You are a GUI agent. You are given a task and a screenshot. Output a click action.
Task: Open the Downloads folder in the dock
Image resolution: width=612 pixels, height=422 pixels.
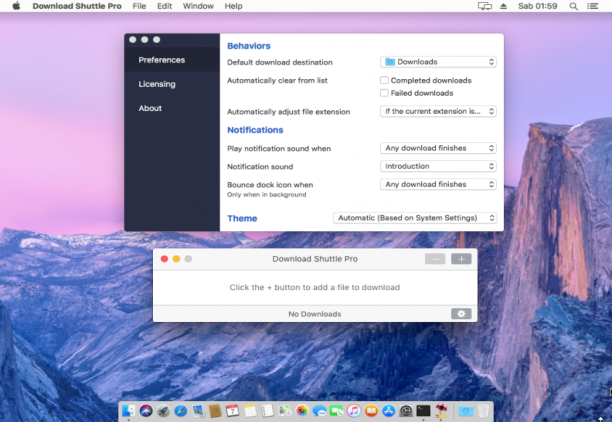click(x=465, y=411)
